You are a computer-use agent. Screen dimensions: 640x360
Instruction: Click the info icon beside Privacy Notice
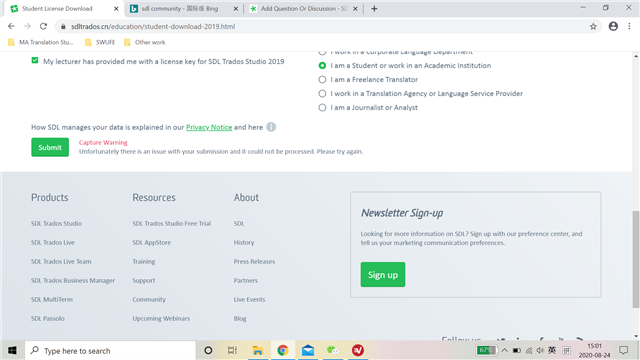point(271,127)
